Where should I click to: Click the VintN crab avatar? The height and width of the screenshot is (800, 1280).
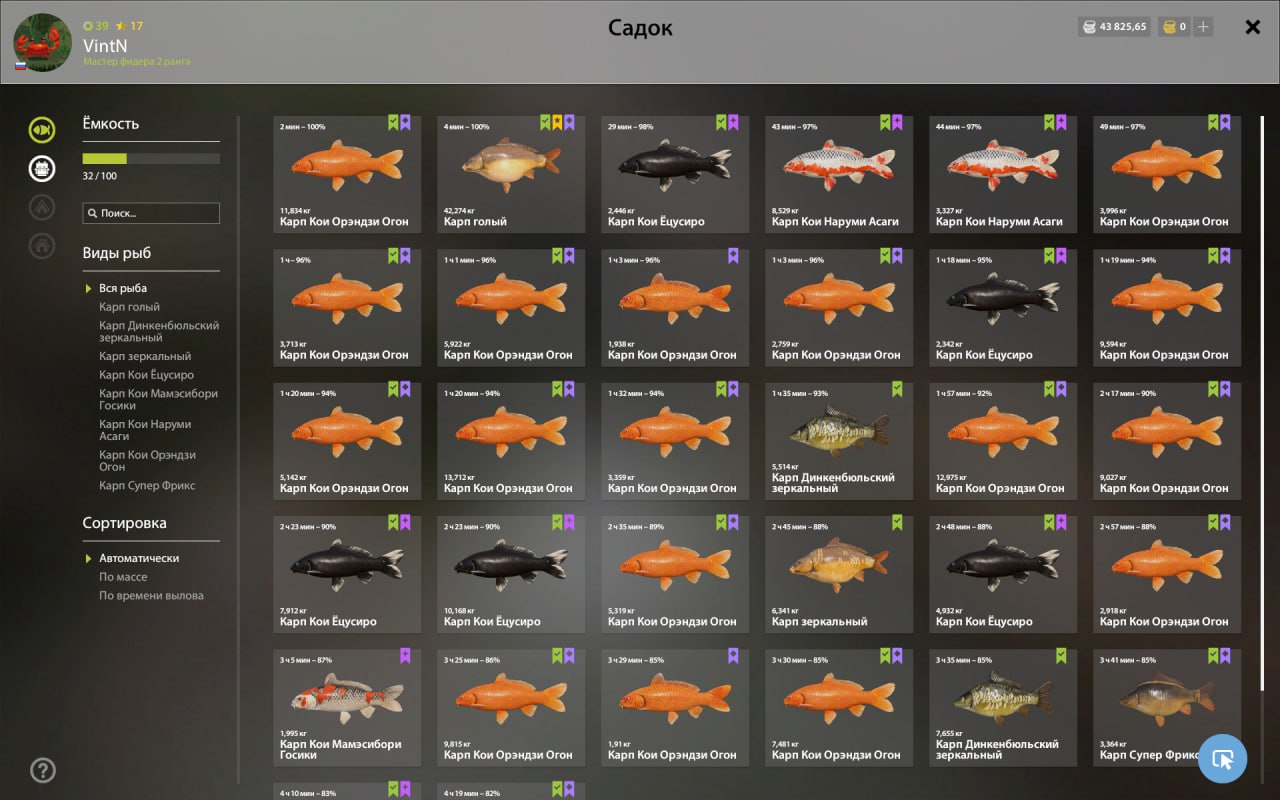point(42,43)
